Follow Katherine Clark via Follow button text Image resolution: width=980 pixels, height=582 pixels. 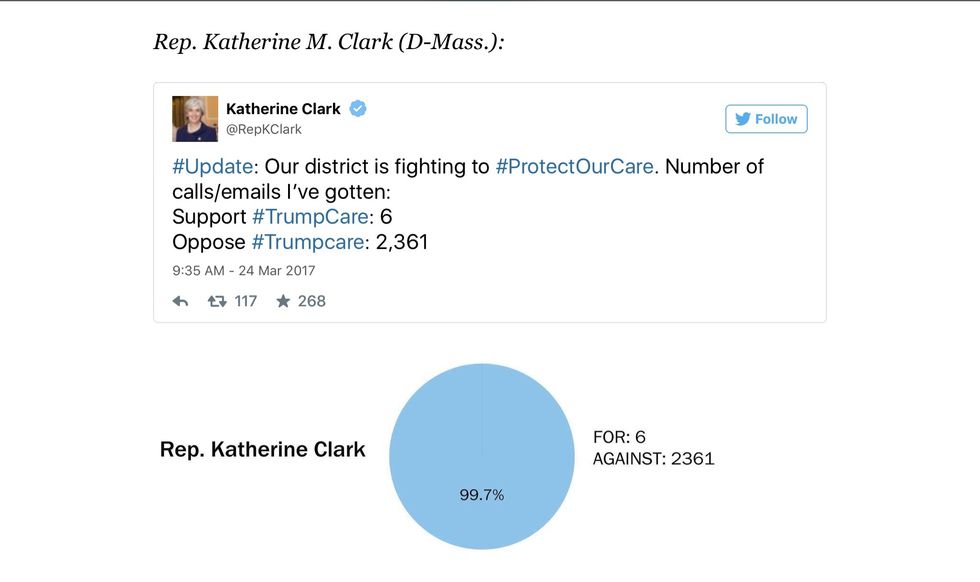[776, 119]
